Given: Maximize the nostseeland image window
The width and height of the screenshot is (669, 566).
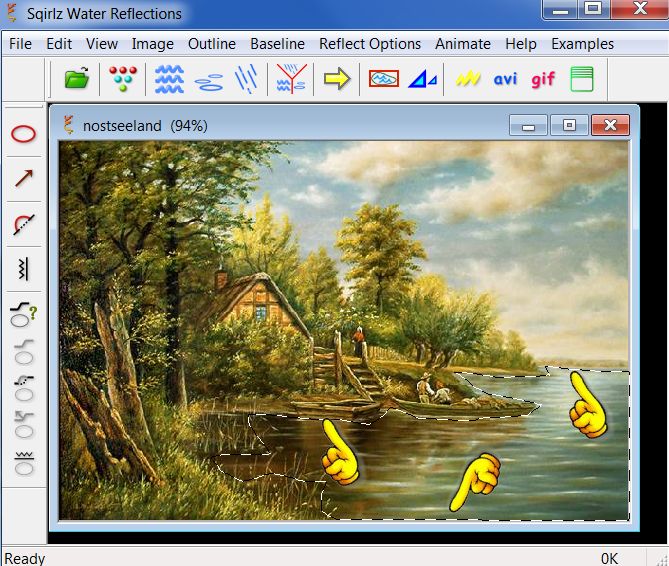Looking at the screenshot, I should click(569, 125).
